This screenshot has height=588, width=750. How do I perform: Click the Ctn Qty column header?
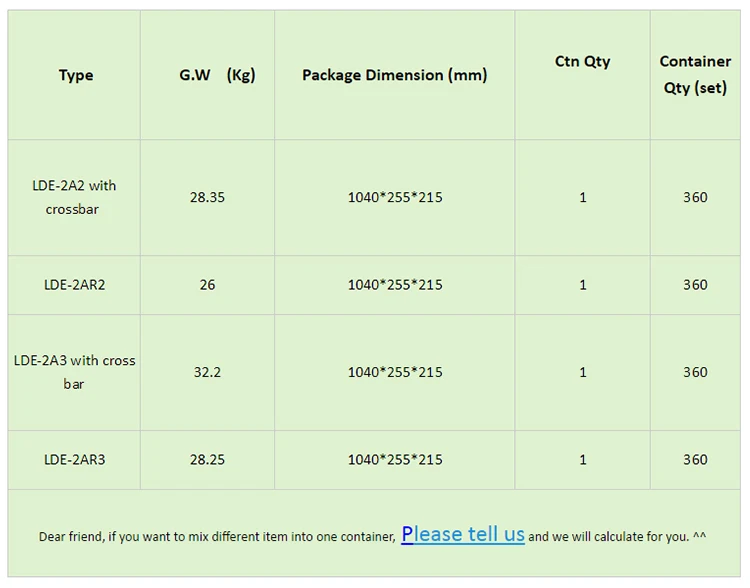(583, 62)
